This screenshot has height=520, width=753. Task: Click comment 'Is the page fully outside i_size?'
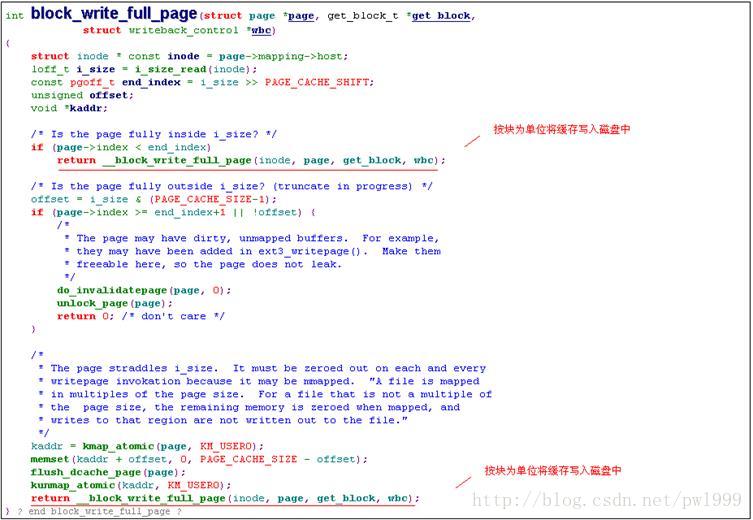click(231, 186)
